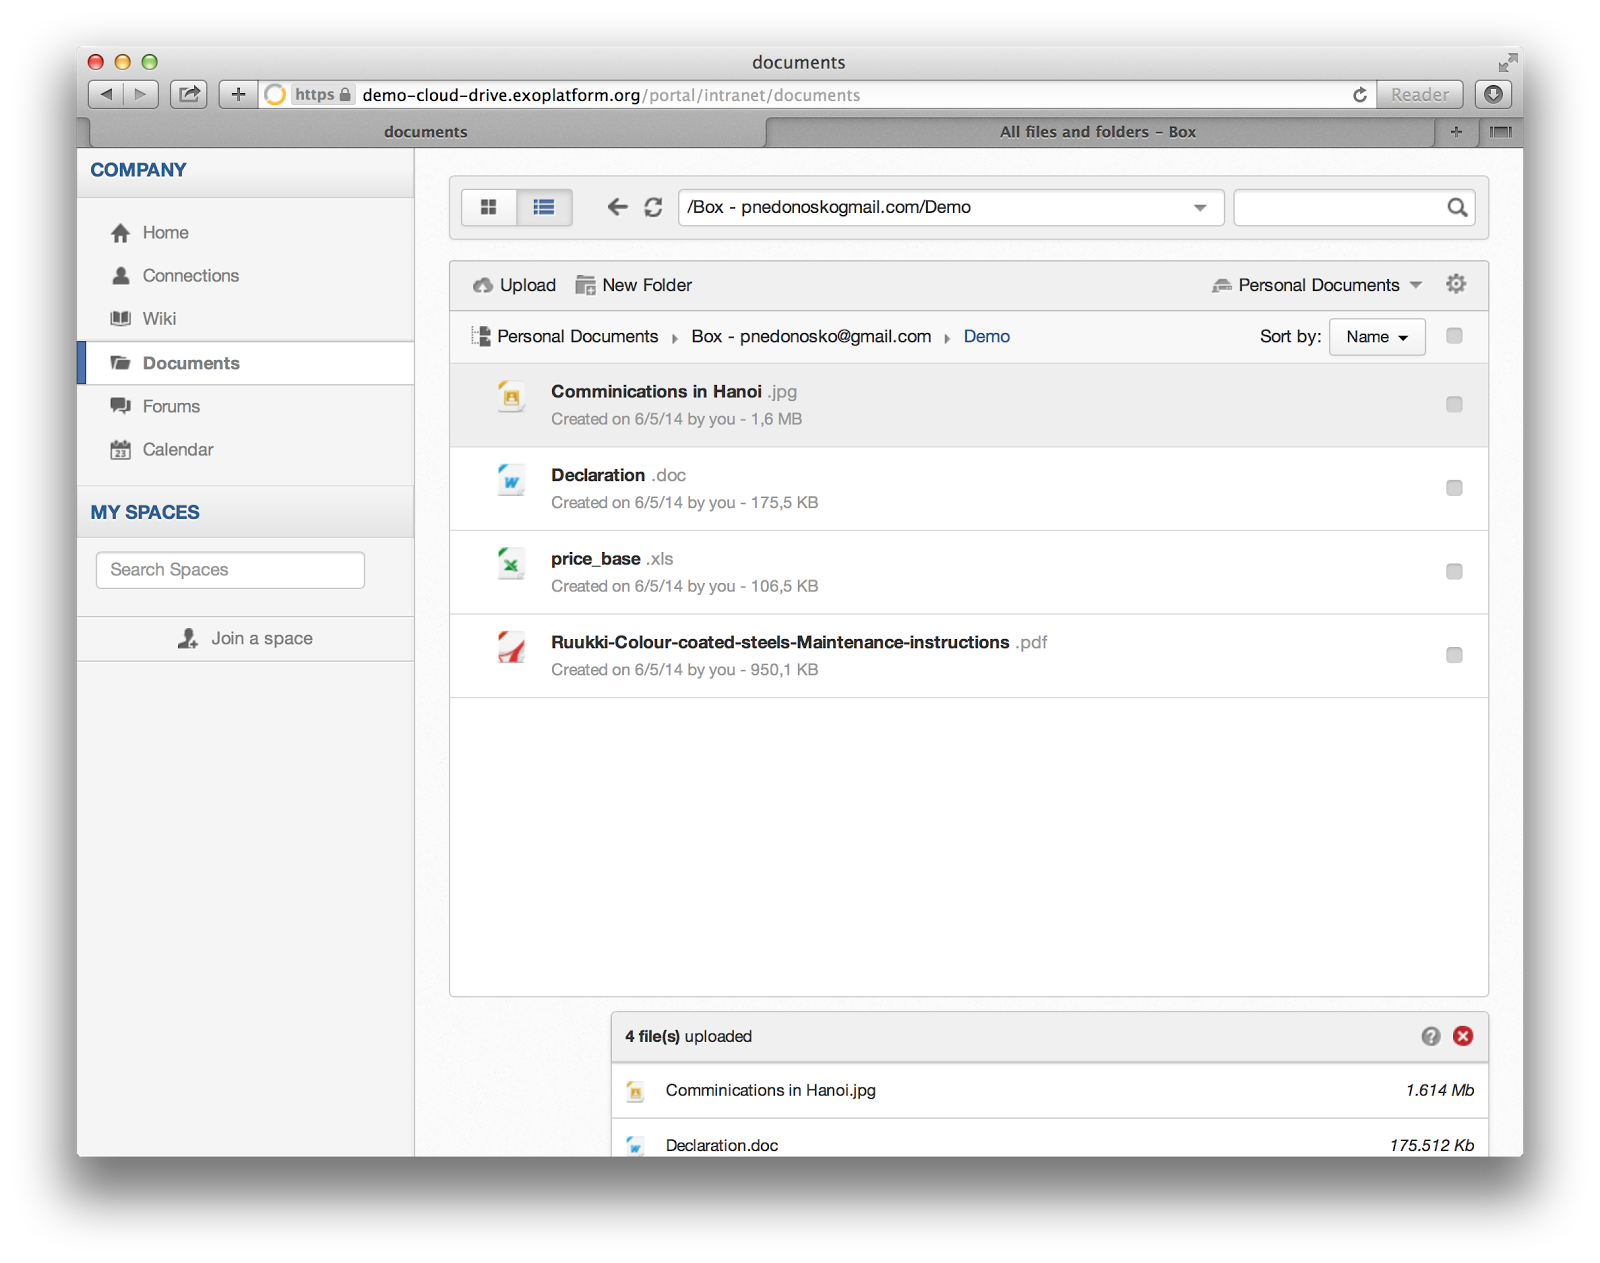The height and width of the screenshot is (1263, 1600).
Task: Switch to All files and folders Box tab
Action: coord(1098,131)
